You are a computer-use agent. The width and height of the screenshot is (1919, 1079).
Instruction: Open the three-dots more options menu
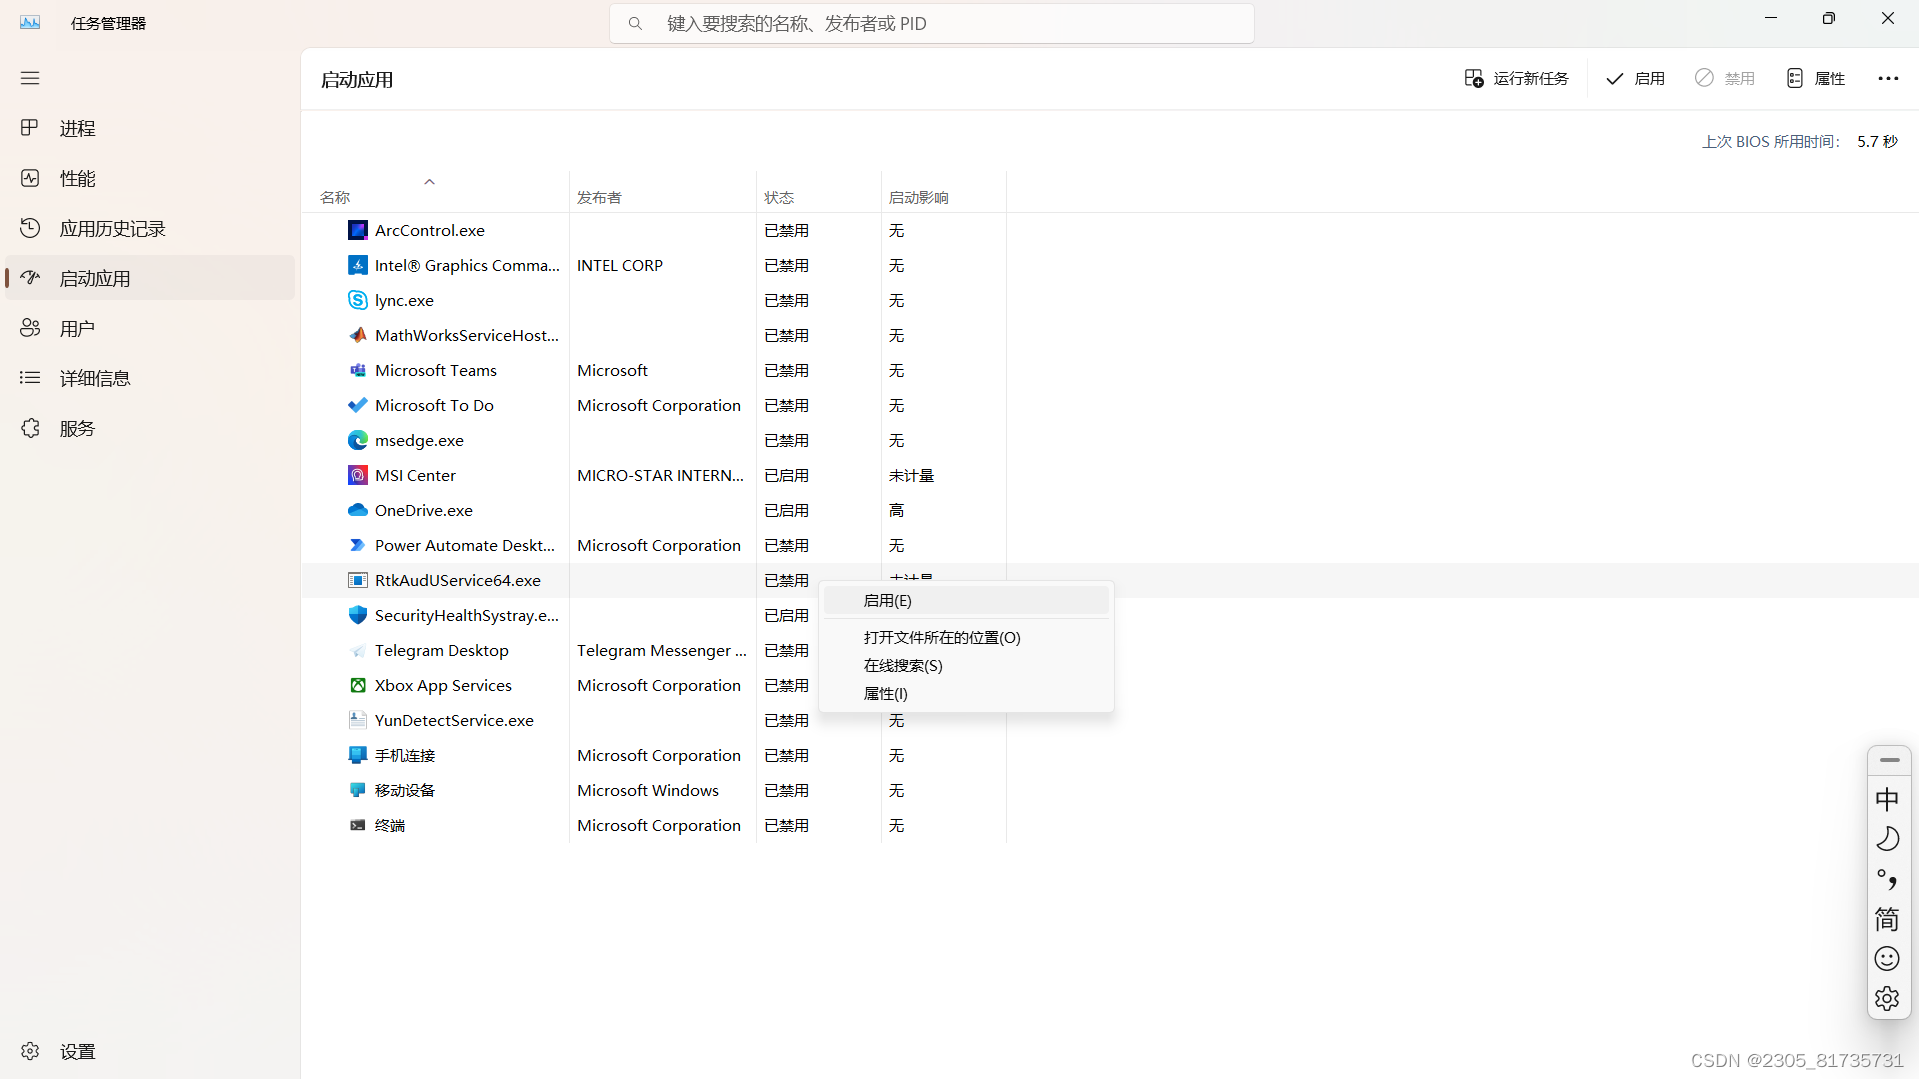1888,78
